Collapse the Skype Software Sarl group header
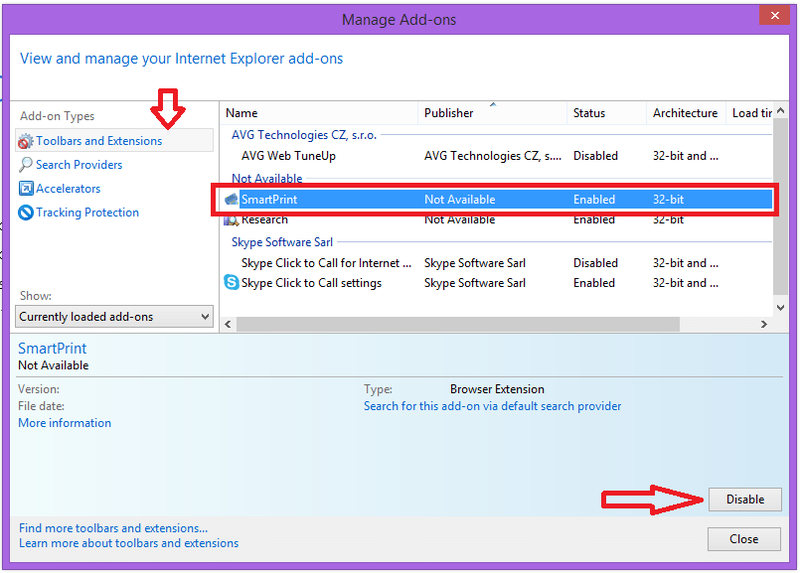800x573 pixels. (282, 242)
